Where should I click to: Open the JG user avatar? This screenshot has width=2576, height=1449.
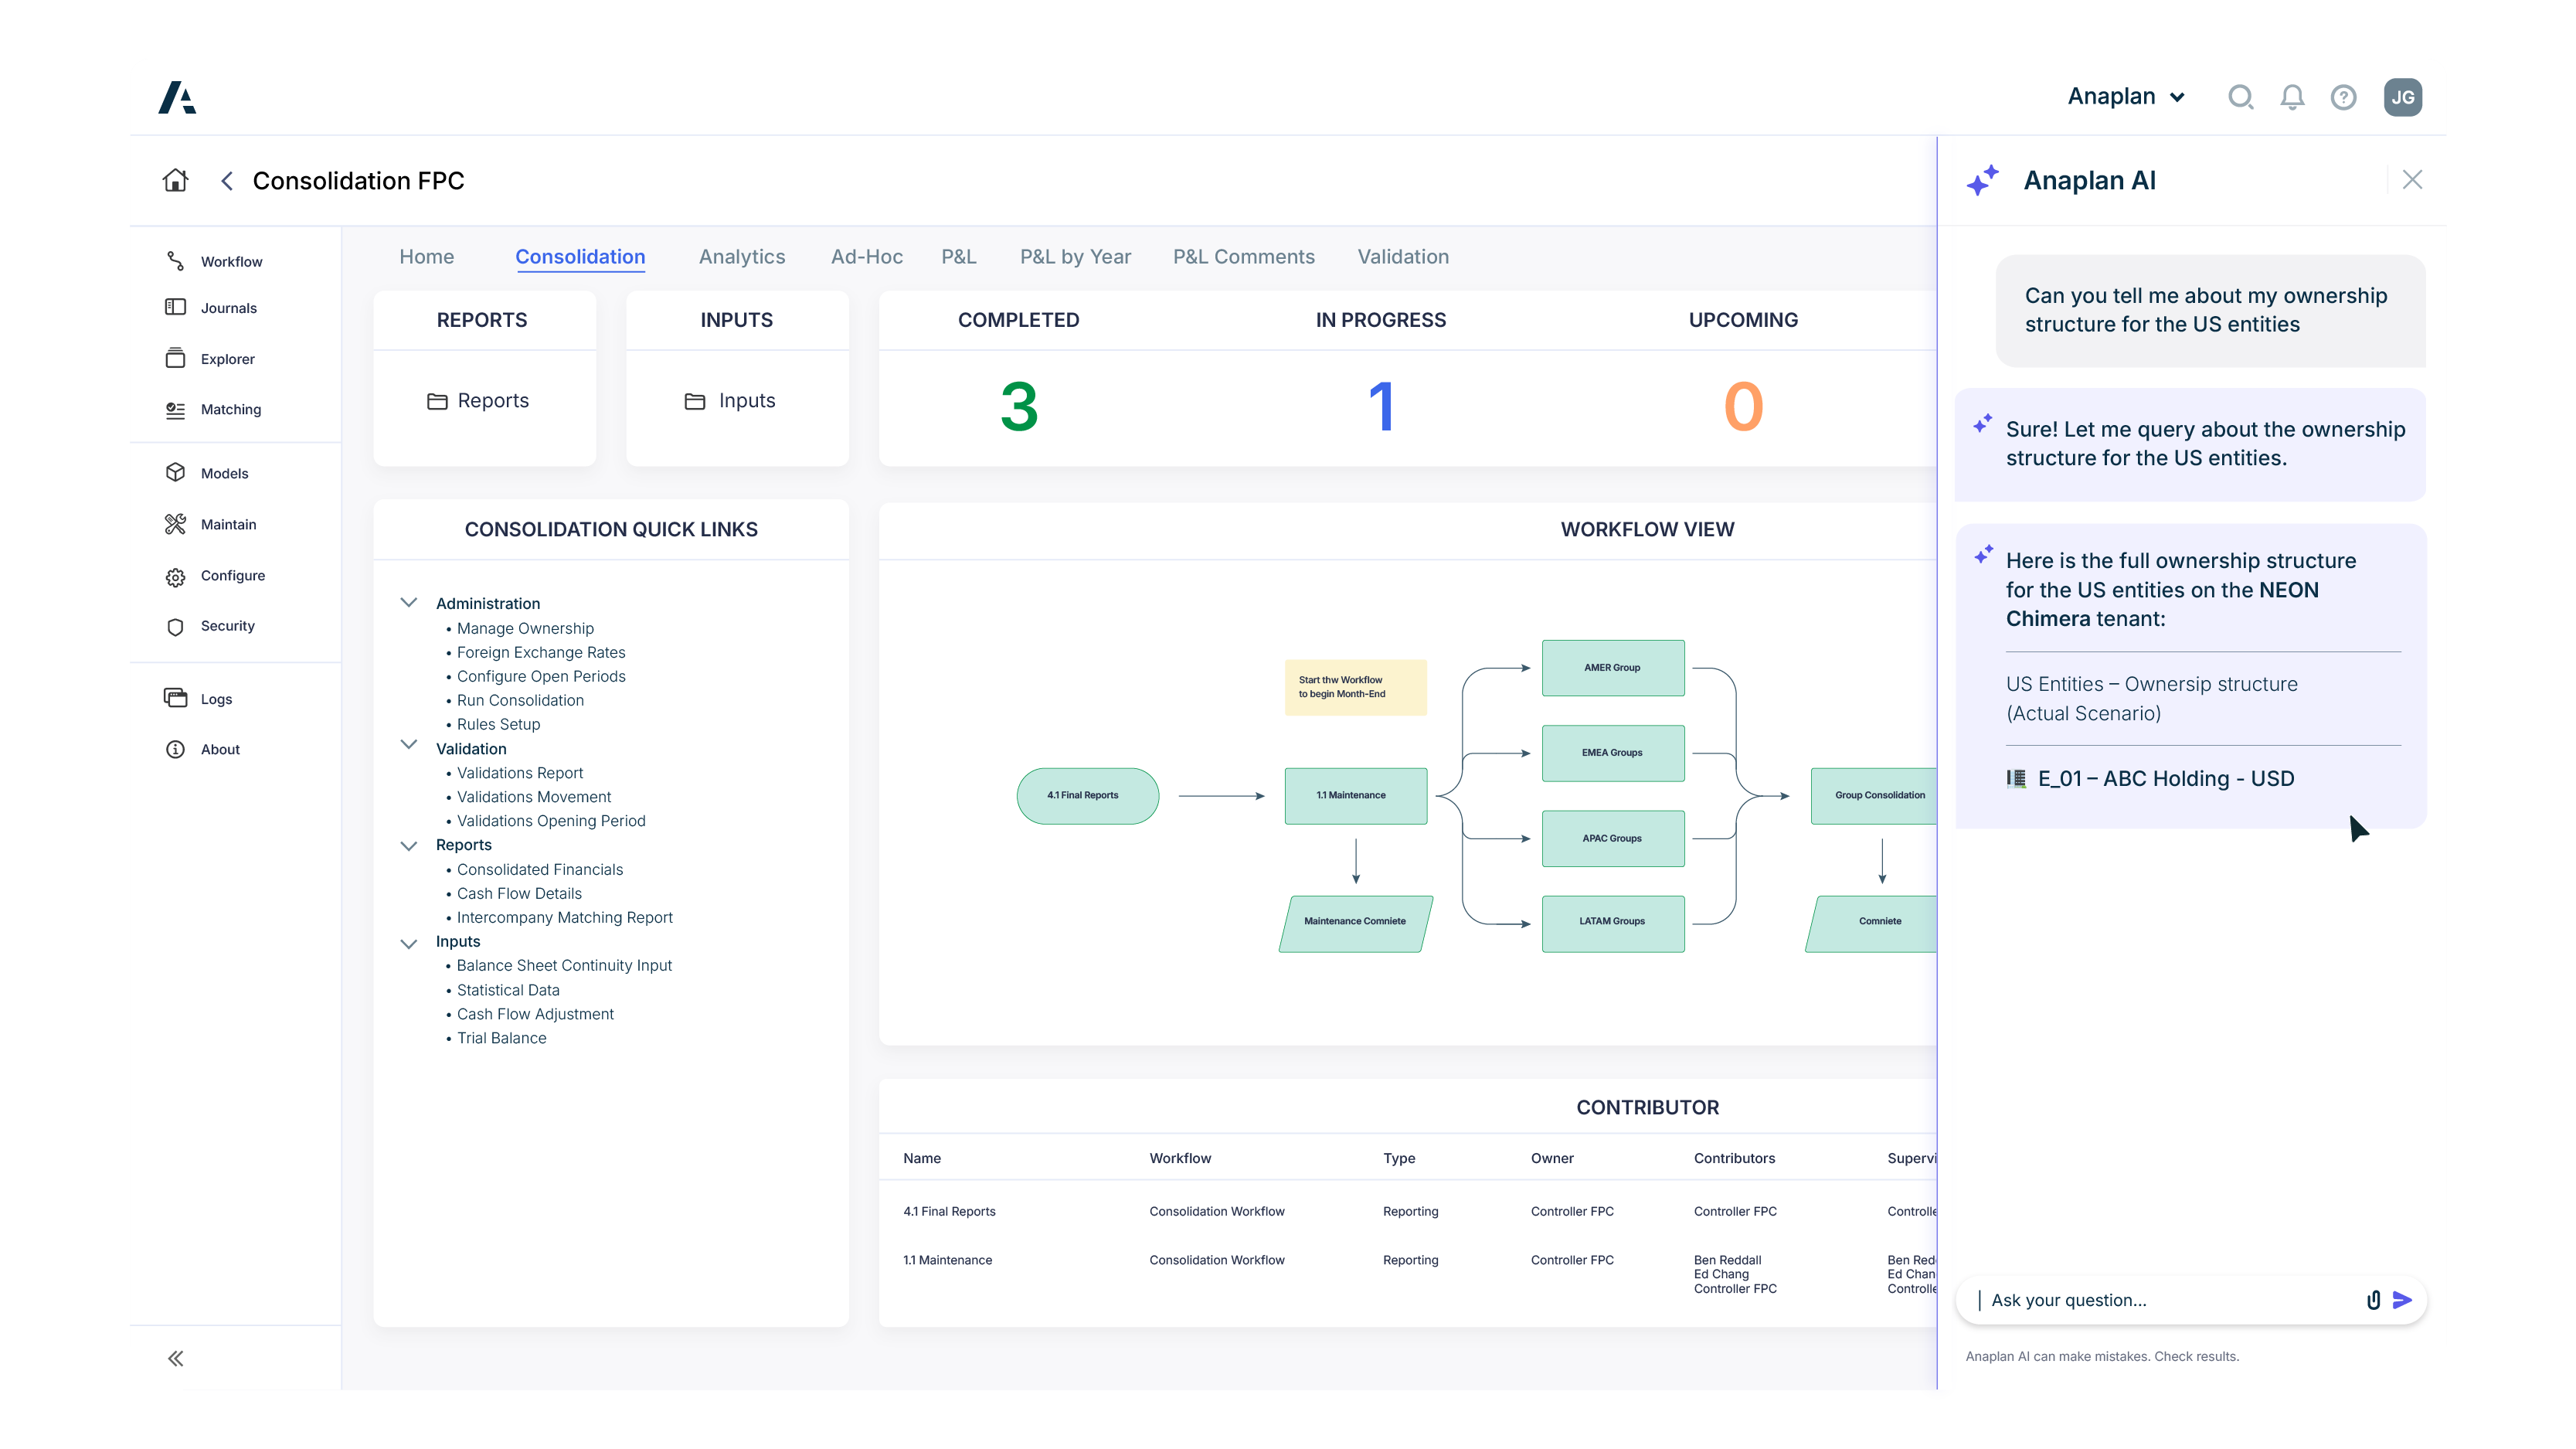tap(2402, 97)
